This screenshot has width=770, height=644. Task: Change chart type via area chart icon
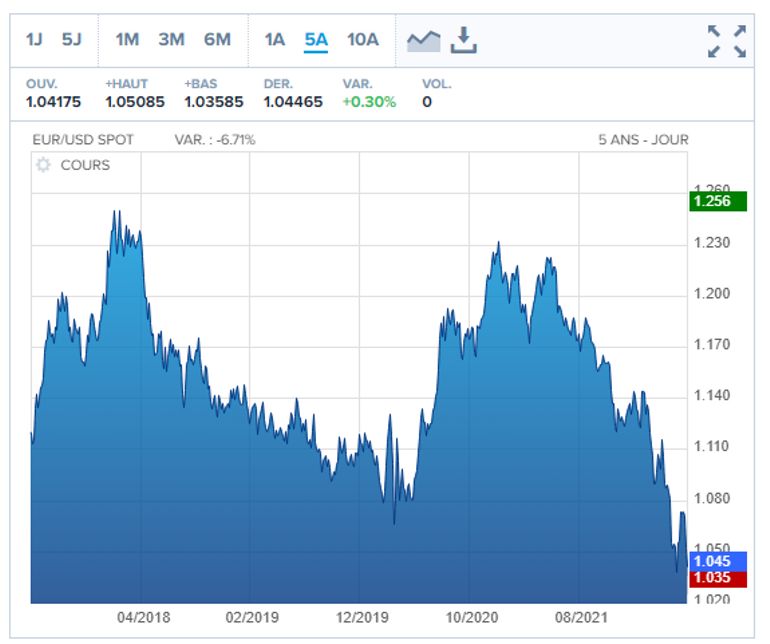pos(423,40)
